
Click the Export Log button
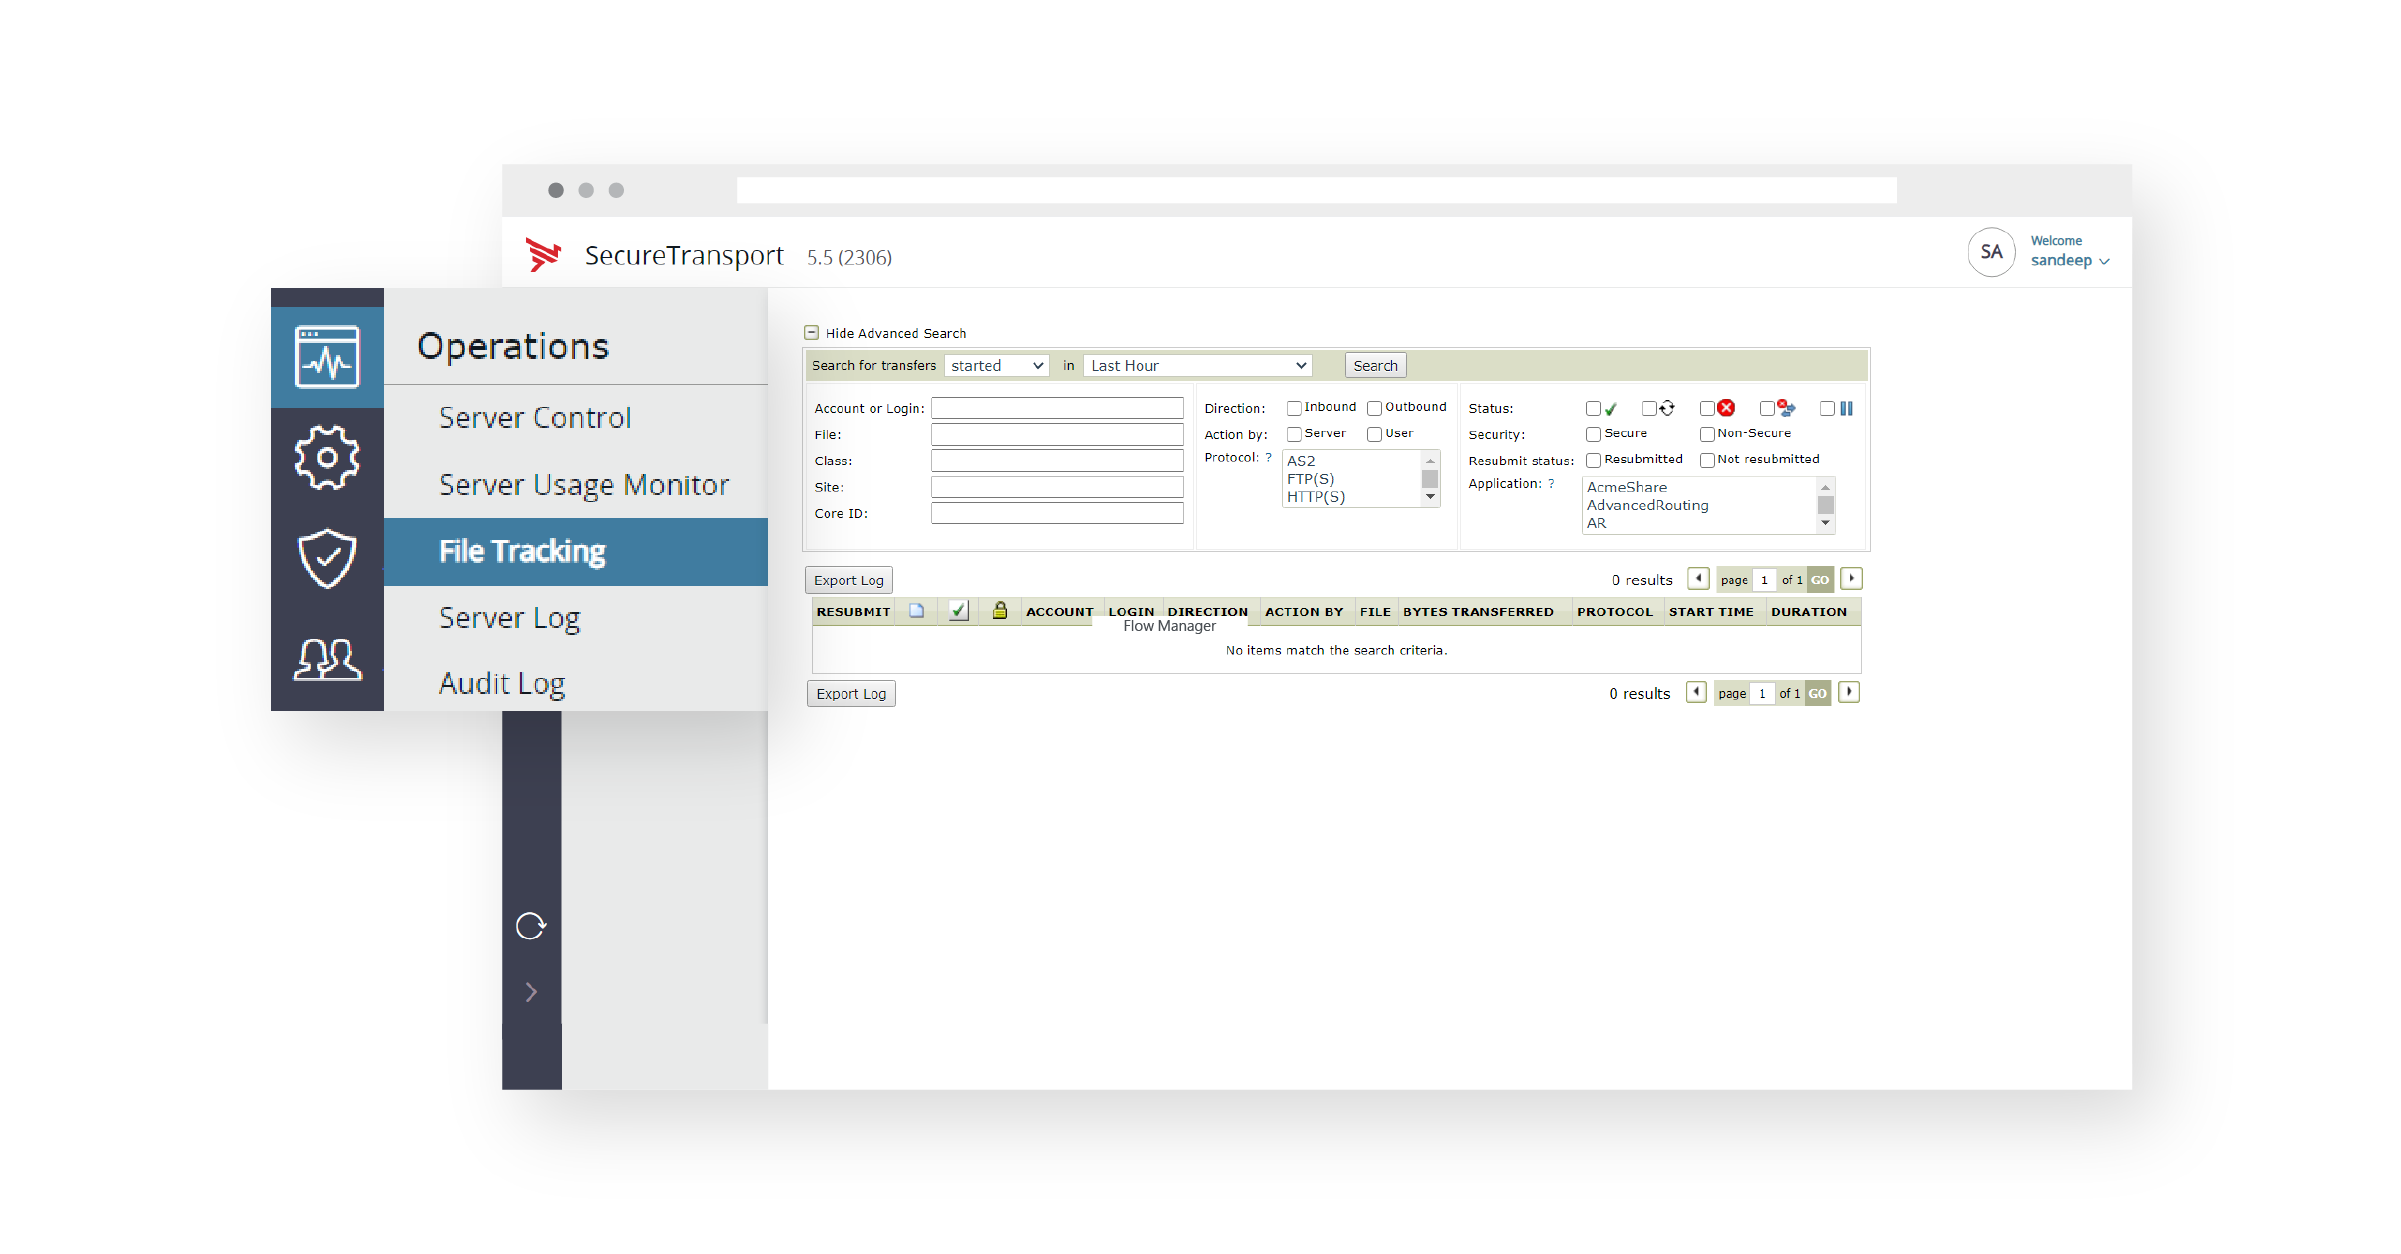click(848, 579)
